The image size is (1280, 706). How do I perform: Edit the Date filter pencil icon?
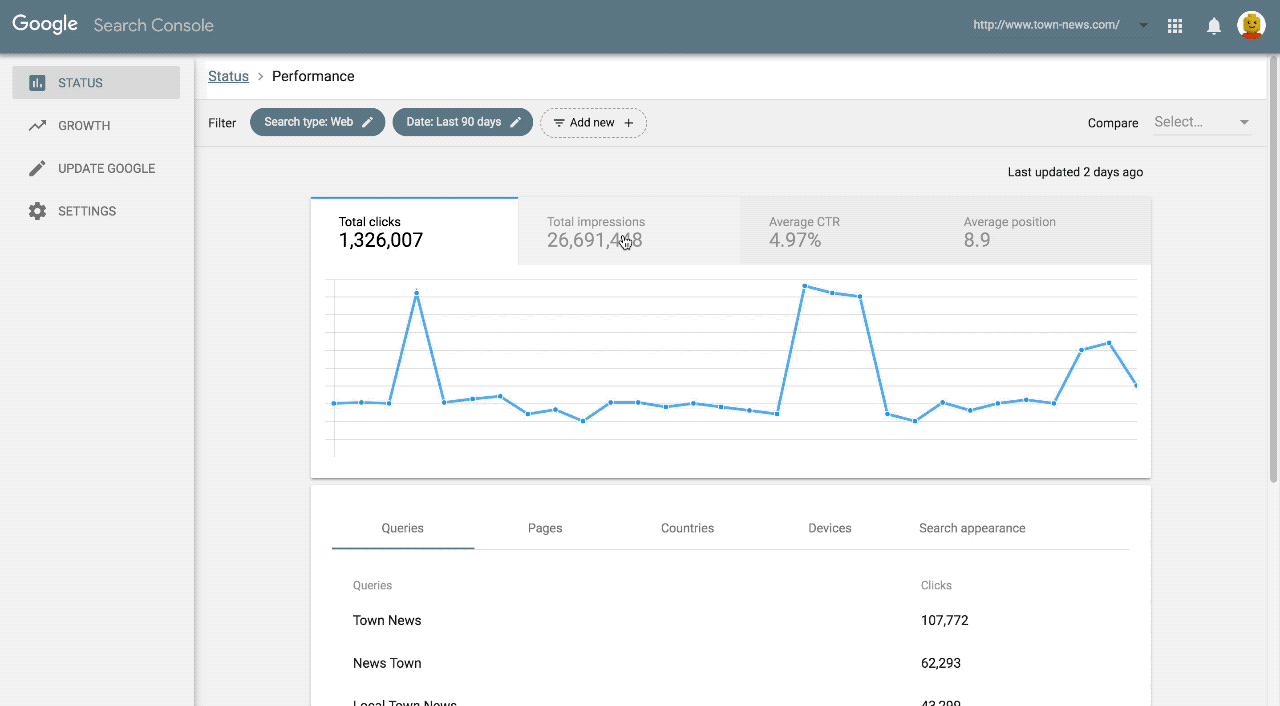516,122
